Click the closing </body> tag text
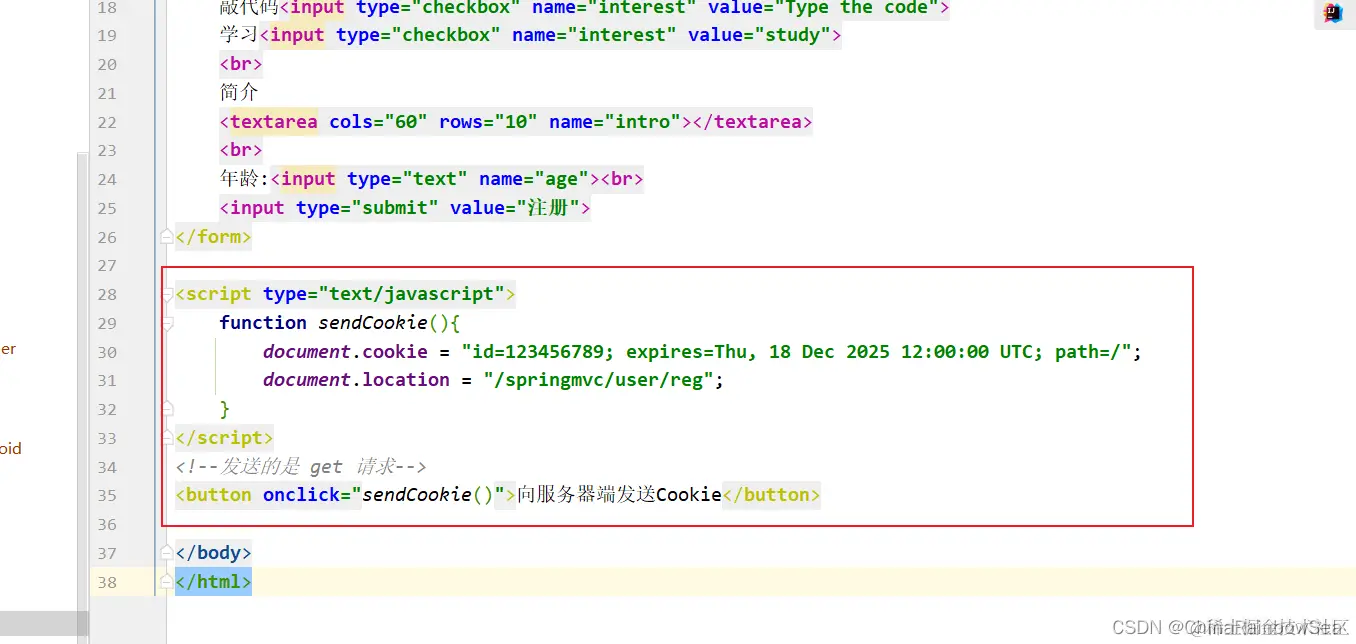 click(213, 553)
